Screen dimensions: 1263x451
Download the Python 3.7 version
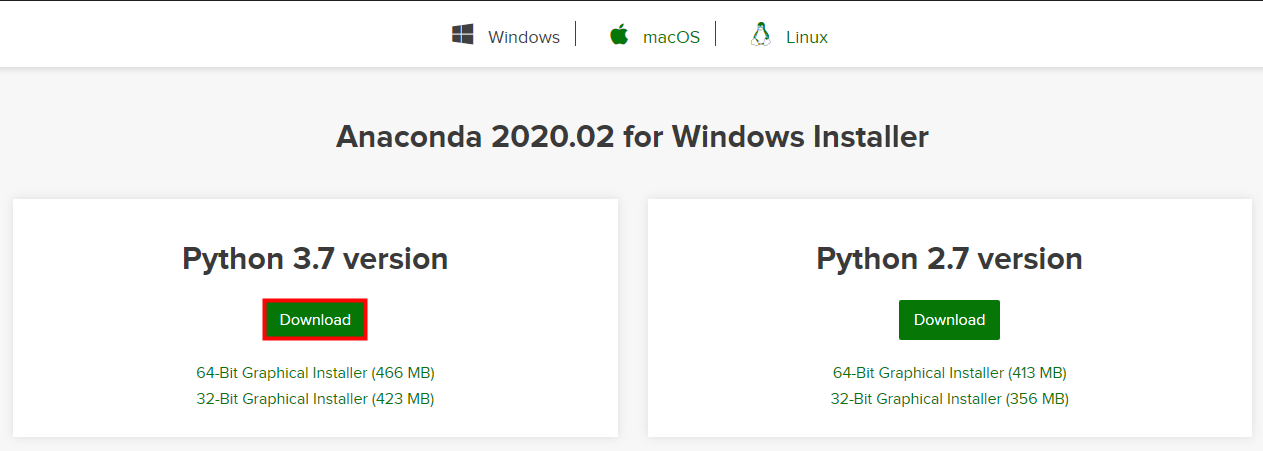point(315,320)
